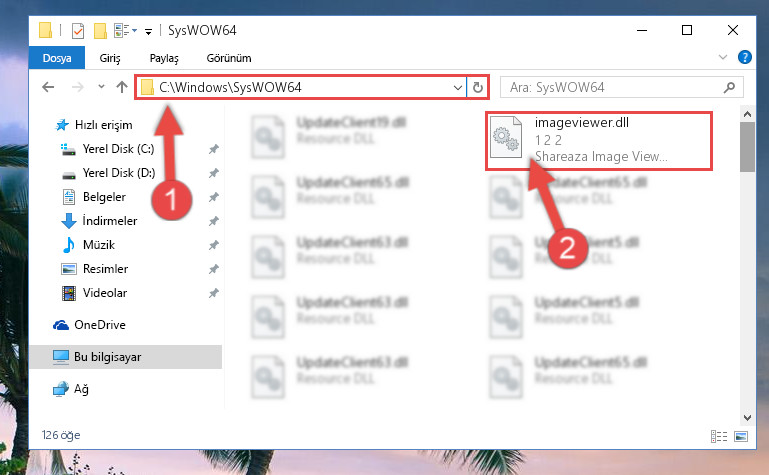
Task: Click the vertical scrollbar thumb
Action: click(x=747, y=147)
